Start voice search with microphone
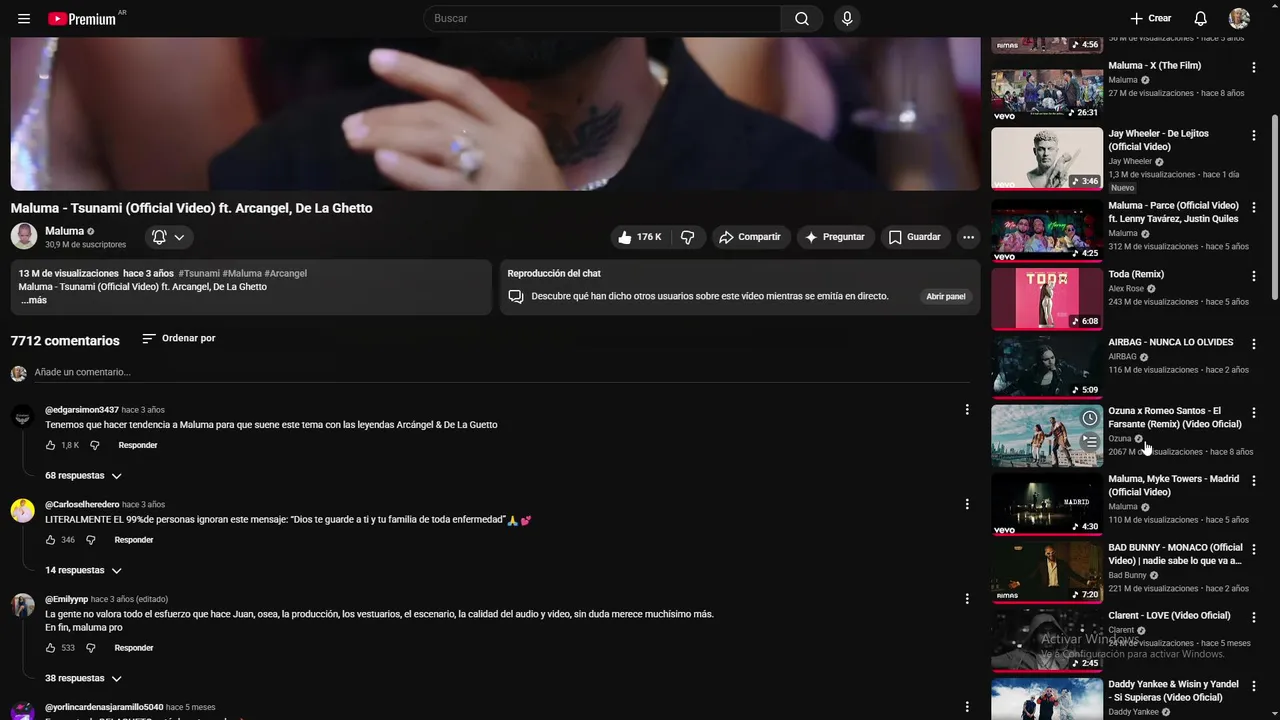Viewport: 1280px width, 720px height. [x=847, y=18]
